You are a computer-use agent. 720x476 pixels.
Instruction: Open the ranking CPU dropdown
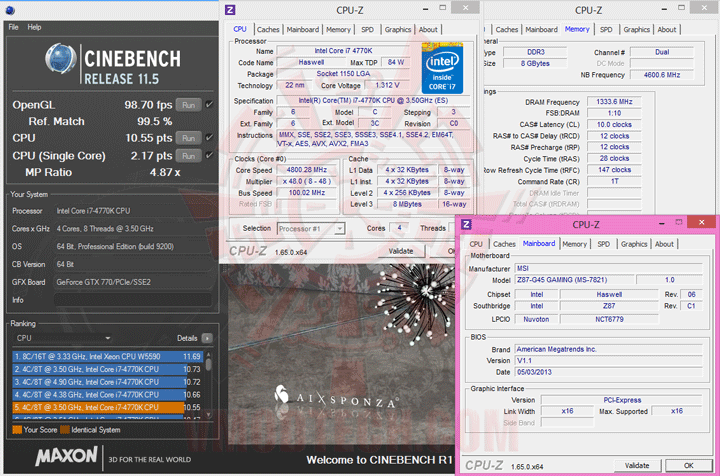coord(62,338)
